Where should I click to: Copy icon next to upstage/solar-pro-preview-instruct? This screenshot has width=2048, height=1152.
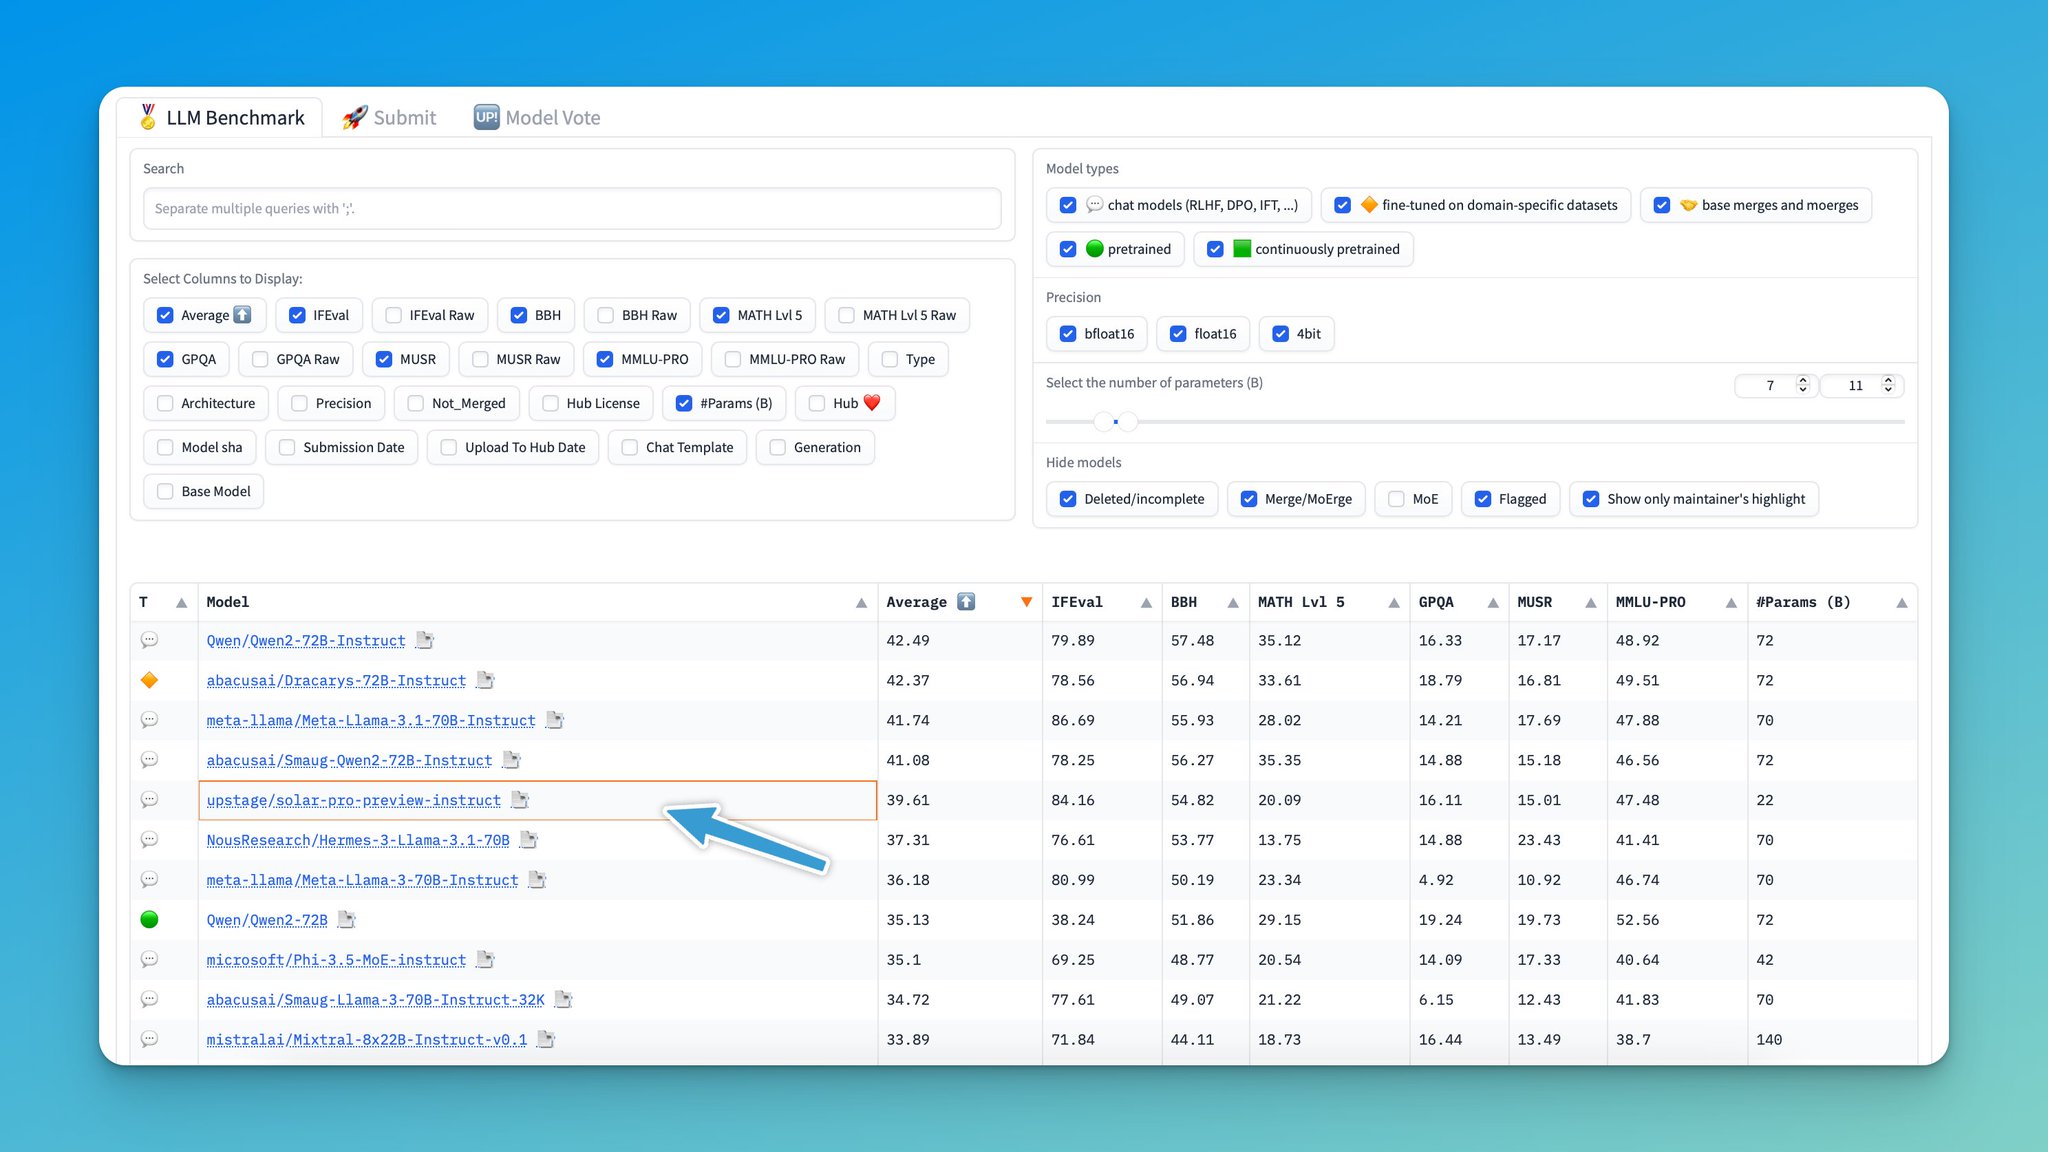click(x=520, y=800)
